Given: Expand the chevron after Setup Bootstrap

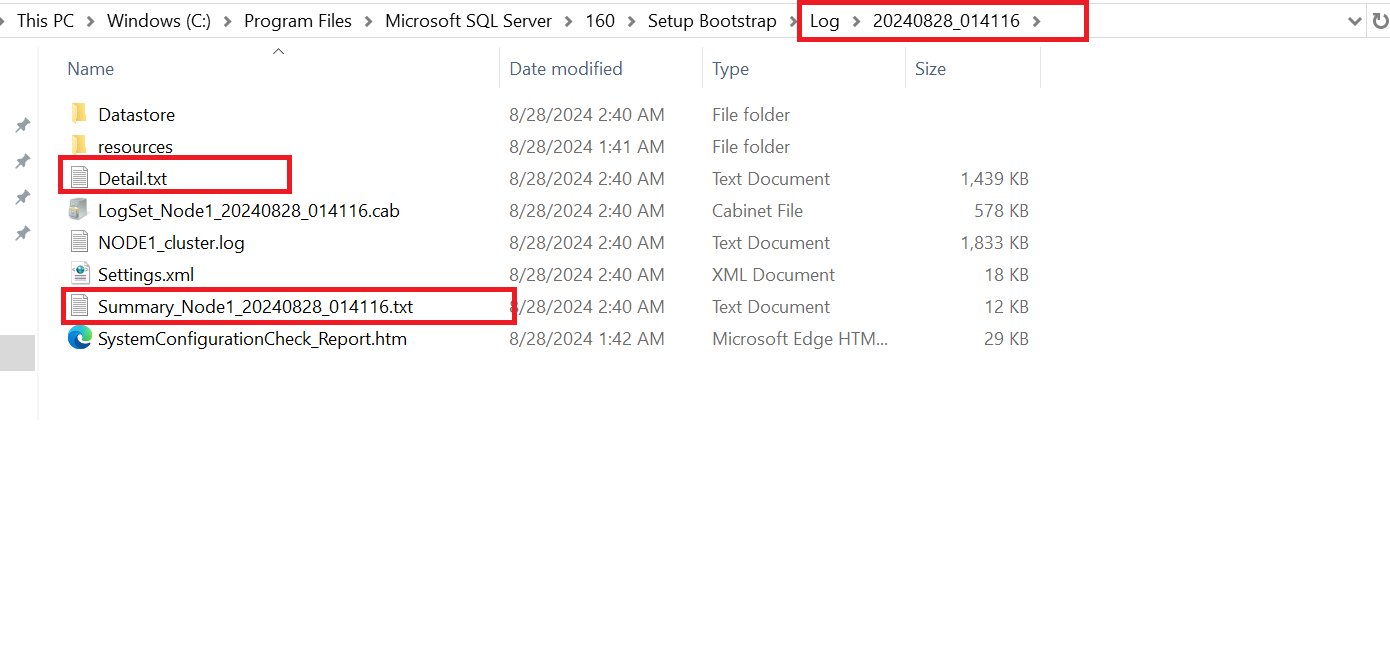Looking at the screenshot, I should coord(792,20).
